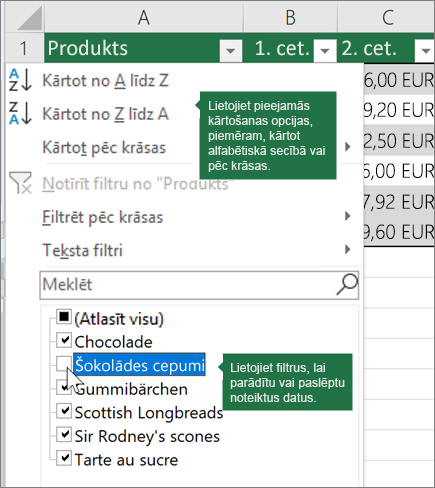
Task: Uncheck the Gummibärchen checkbox
Action: (x=63, y=387)
